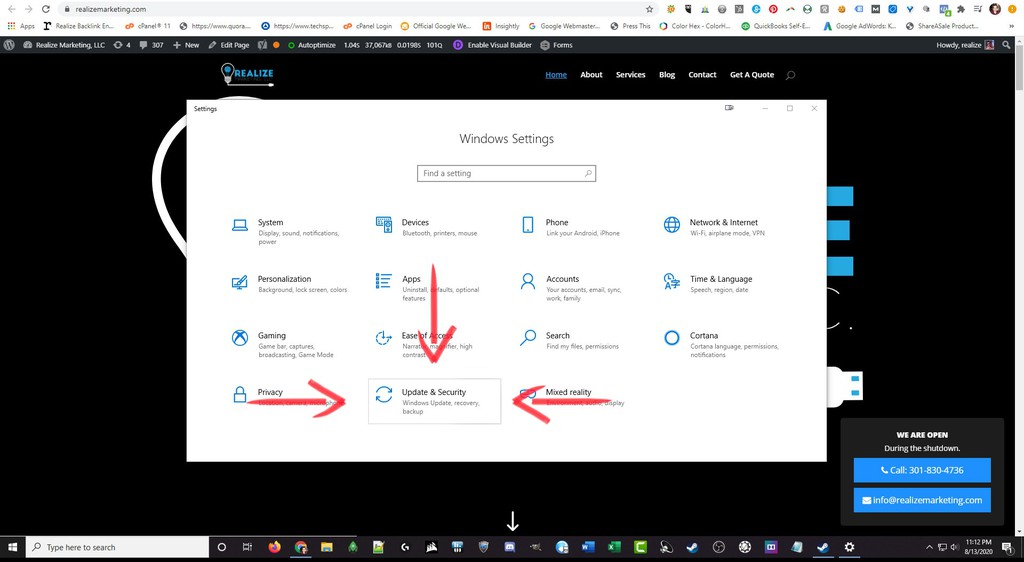Click Get A Quote in site navigation
Image resolution: width=1024 pixels, height=562 pixels.
[x=752, y=75]
